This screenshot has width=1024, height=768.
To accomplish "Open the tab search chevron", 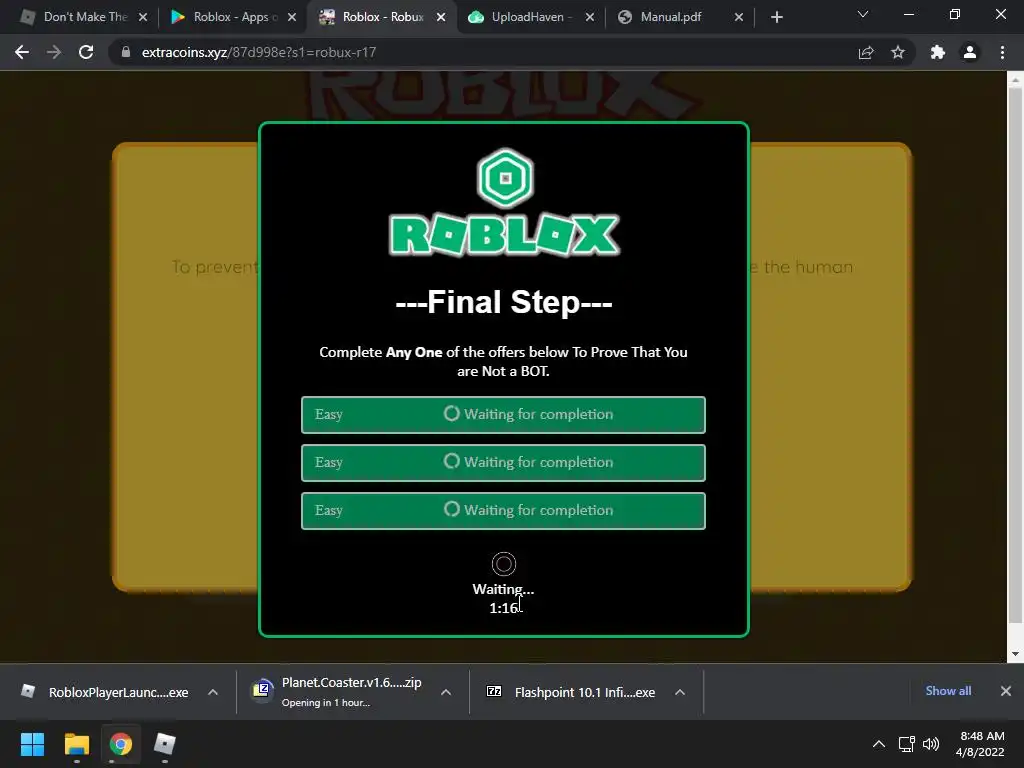I will click(863, 14).
